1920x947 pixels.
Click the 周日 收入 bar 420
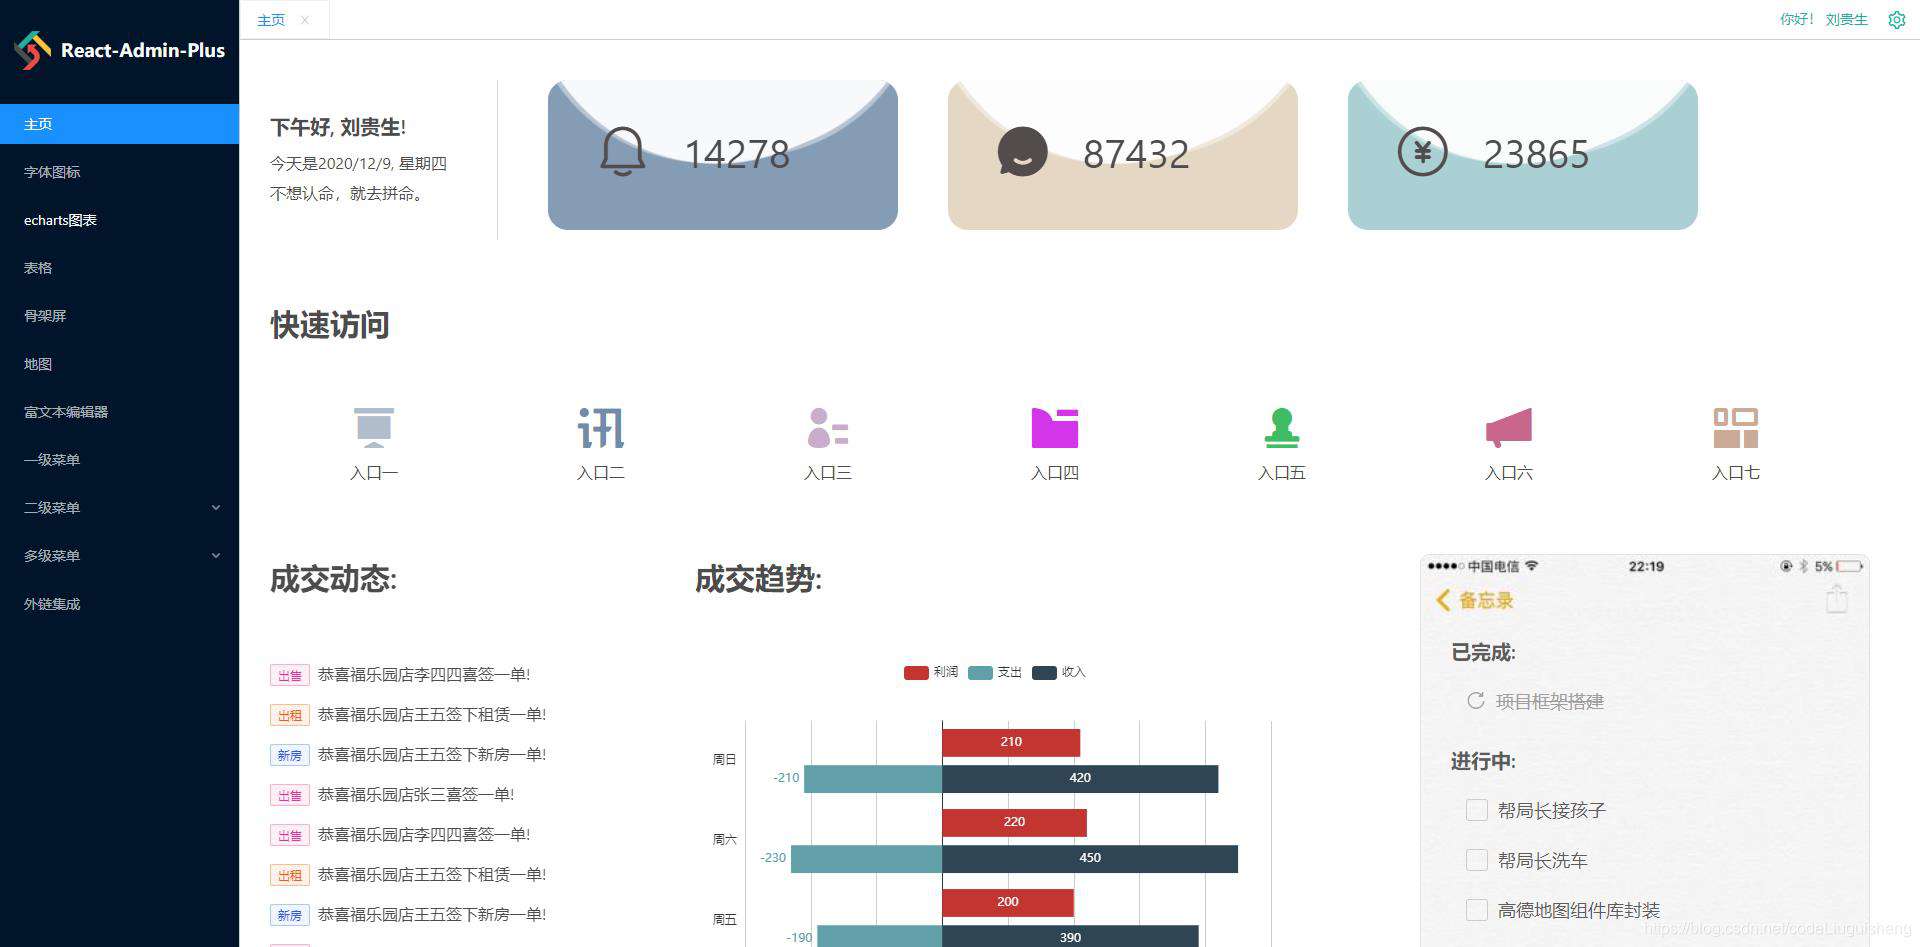1080,778
